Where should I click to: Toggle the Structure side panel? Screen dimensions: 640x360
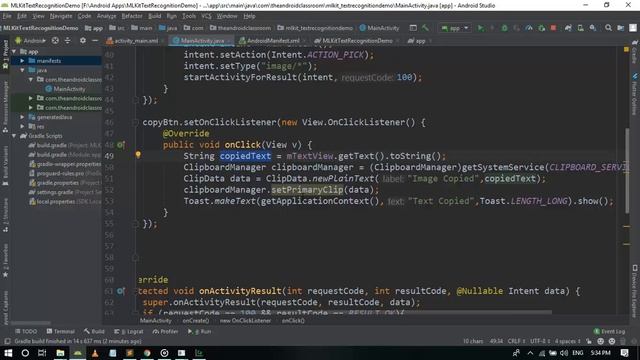[x=5, y=215]
